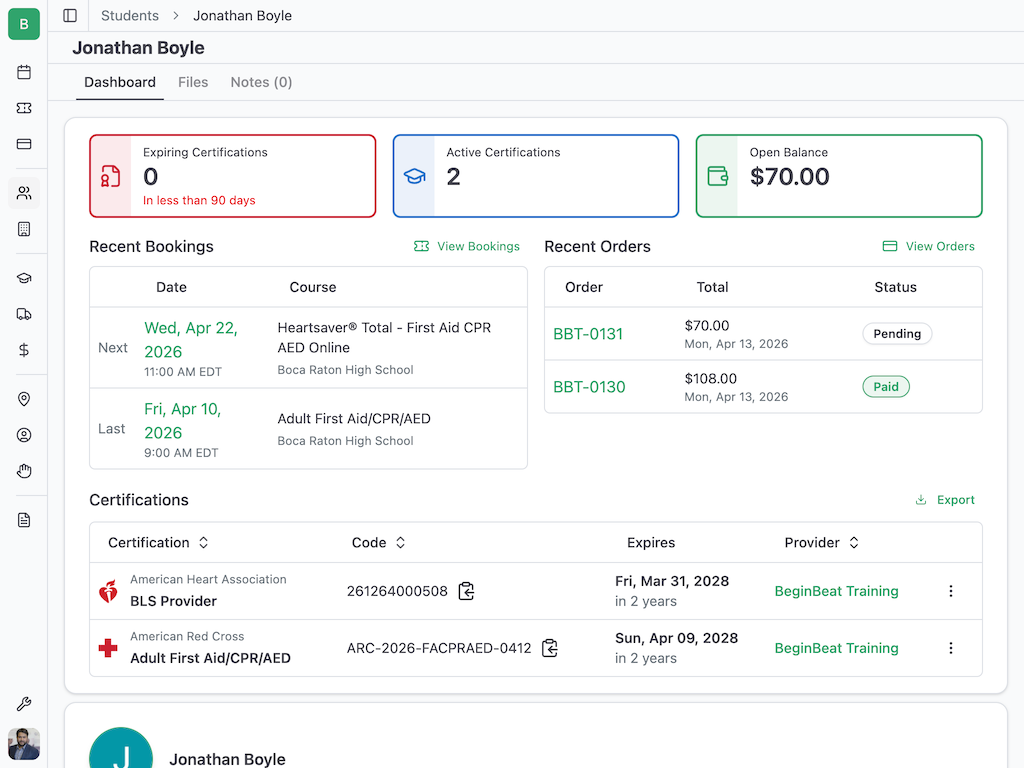Open the map pin locations icon in sidebar
Image resolution: width=1024 pixels, height=768 pixels.
(x=24, y=399)
